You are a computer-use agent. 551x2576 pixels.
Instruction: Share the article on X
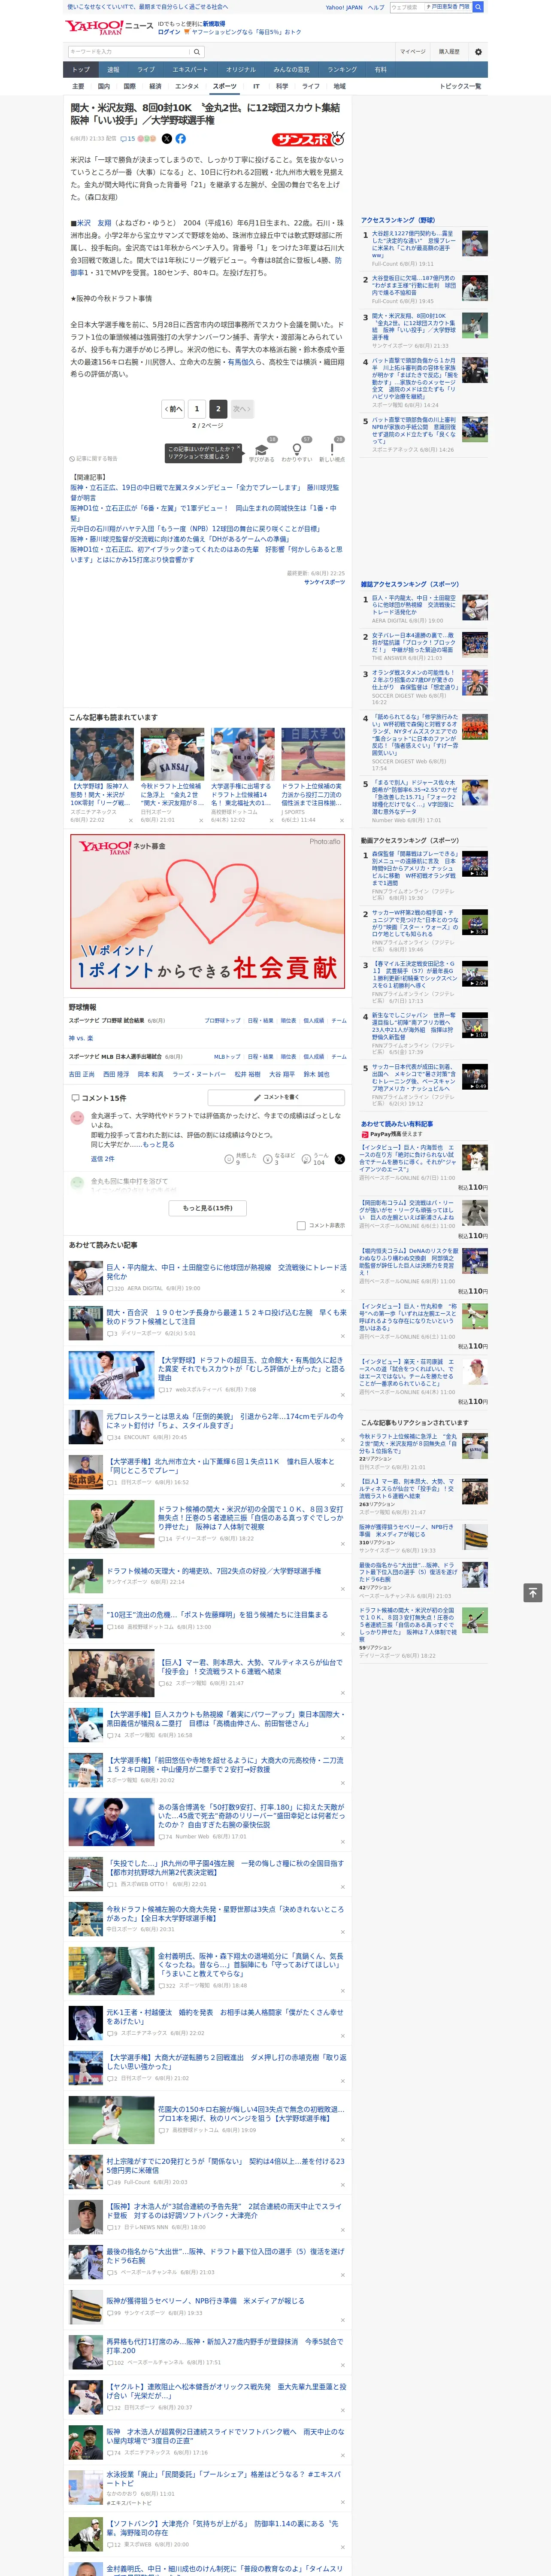[x=167, y=139]
